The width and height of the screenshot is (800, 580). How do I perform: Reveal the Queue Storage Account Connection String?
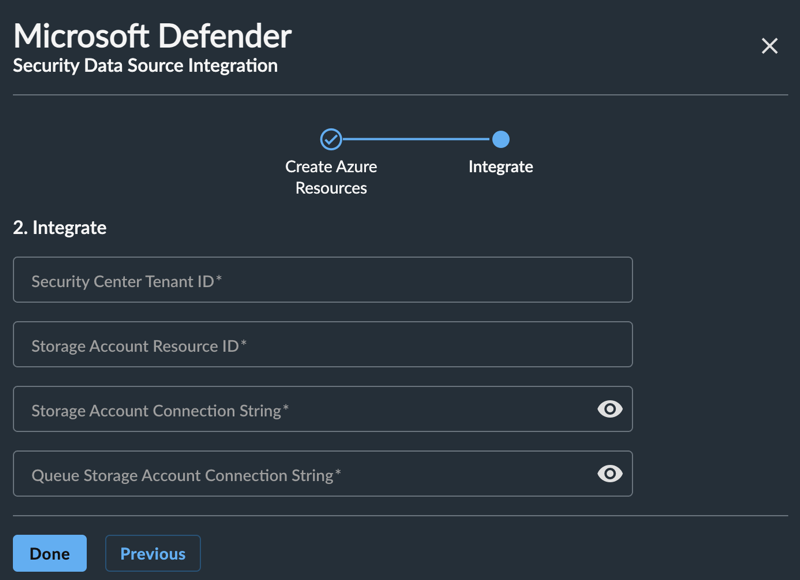click(x=610, y=474)
